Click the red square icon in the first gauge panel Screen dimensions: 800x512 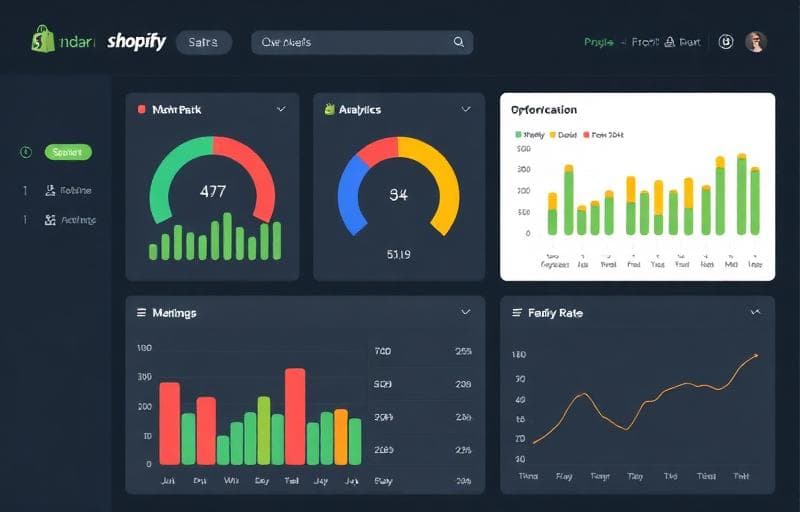(x=141, y=109)
